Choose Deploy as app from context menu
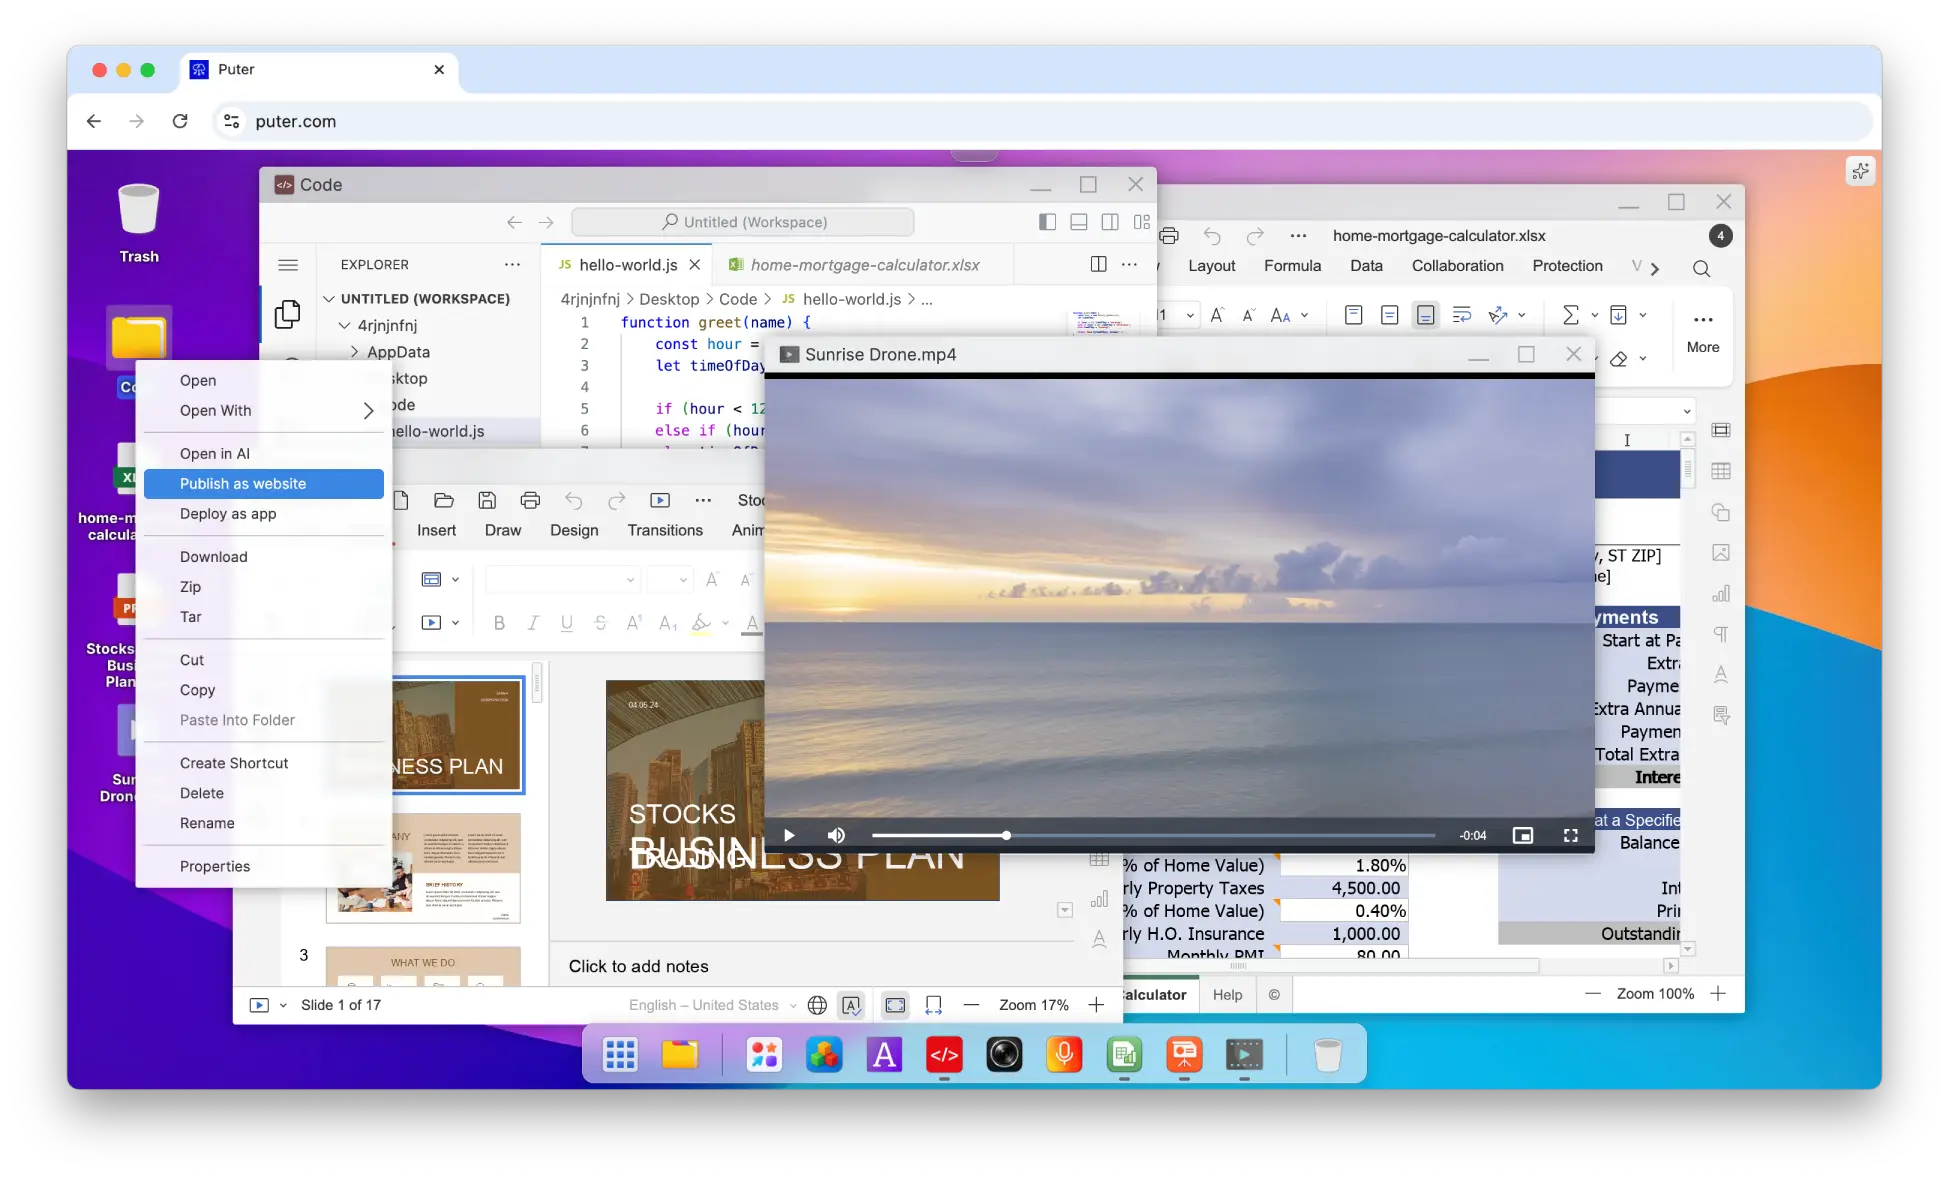The image size is (1949, 1178). pos(264,514)
